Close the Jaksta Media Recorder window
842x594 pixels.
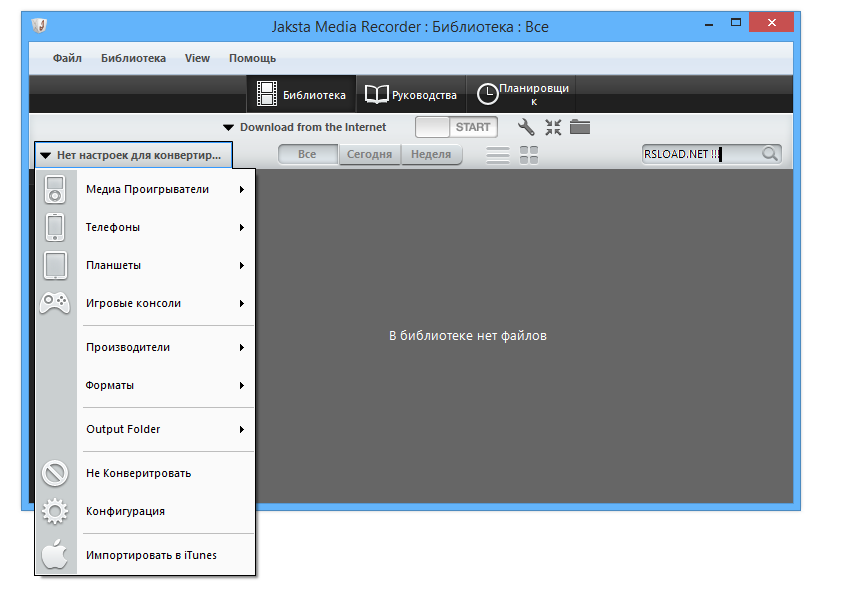tap(772, 23)
